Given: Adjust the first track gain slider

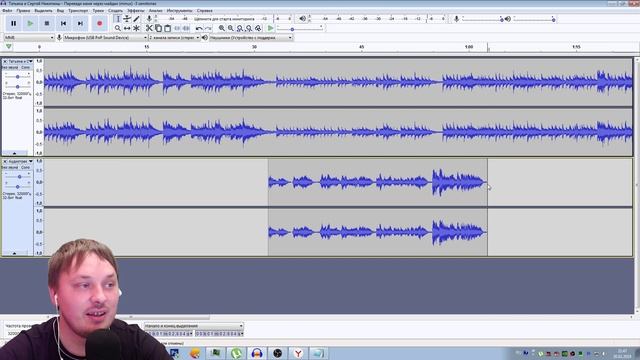Looking at the screenshot, I should click(x=18, y=77).
